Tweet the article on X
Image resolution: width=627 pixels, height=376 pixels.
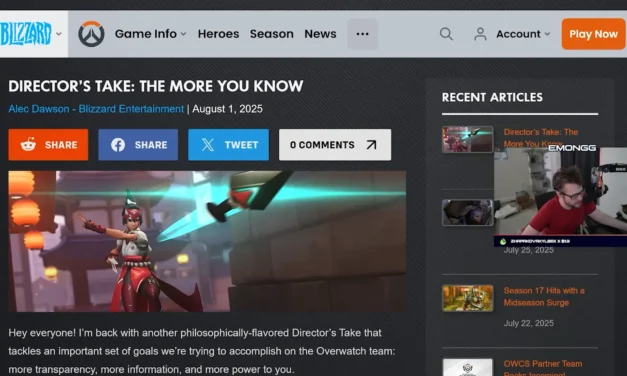[x=228, y=145]
